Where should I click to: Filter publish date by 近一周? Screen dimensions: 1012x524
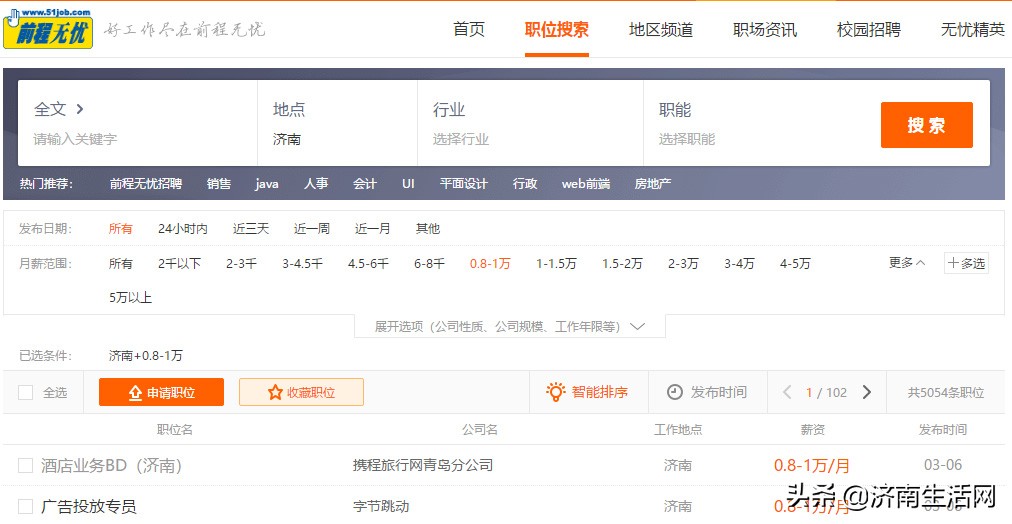click(312, 228)
